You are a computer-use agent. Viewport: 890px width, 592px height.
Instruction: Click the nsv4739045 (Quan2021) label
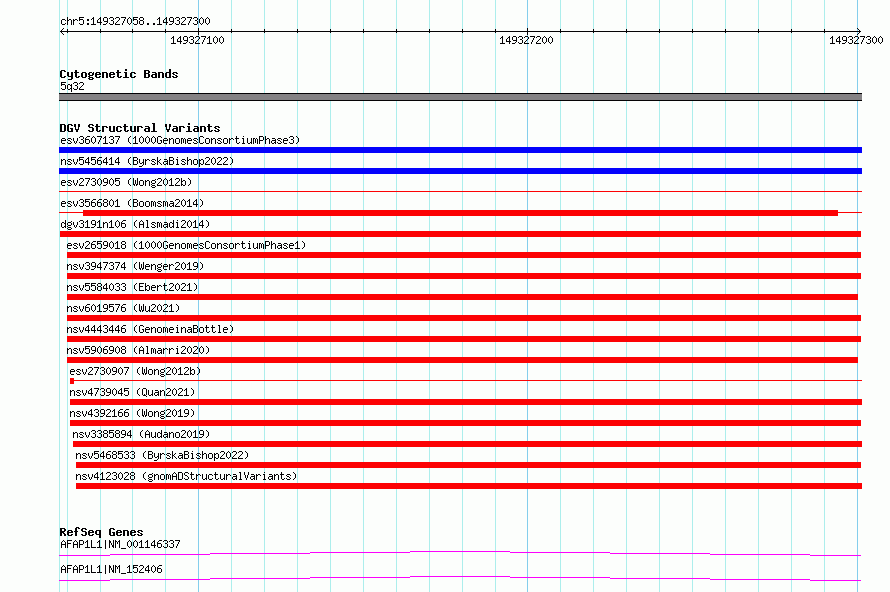132,392
